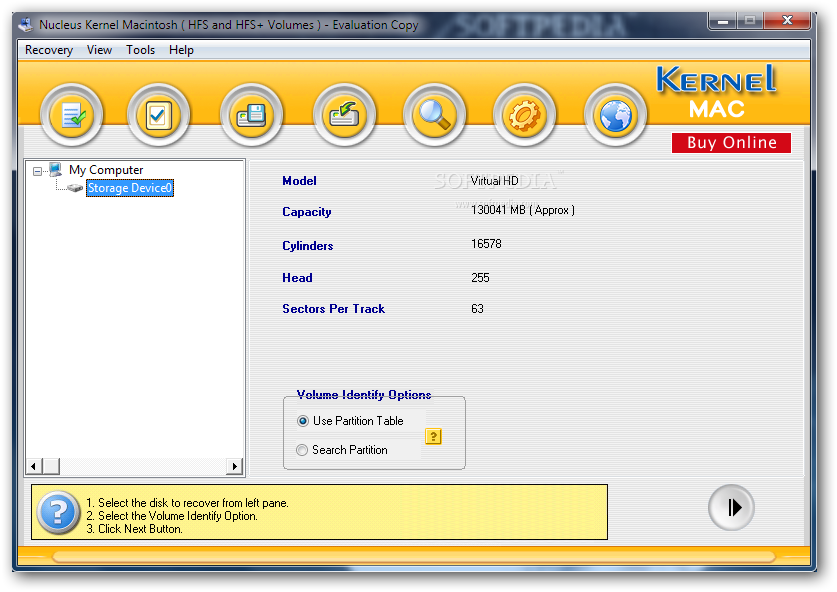Image resolution: width=837 pixels, height=592 pixels.
Task: Click the application icon in title bar
Action: pyautogui.click(x=26, y=25)
